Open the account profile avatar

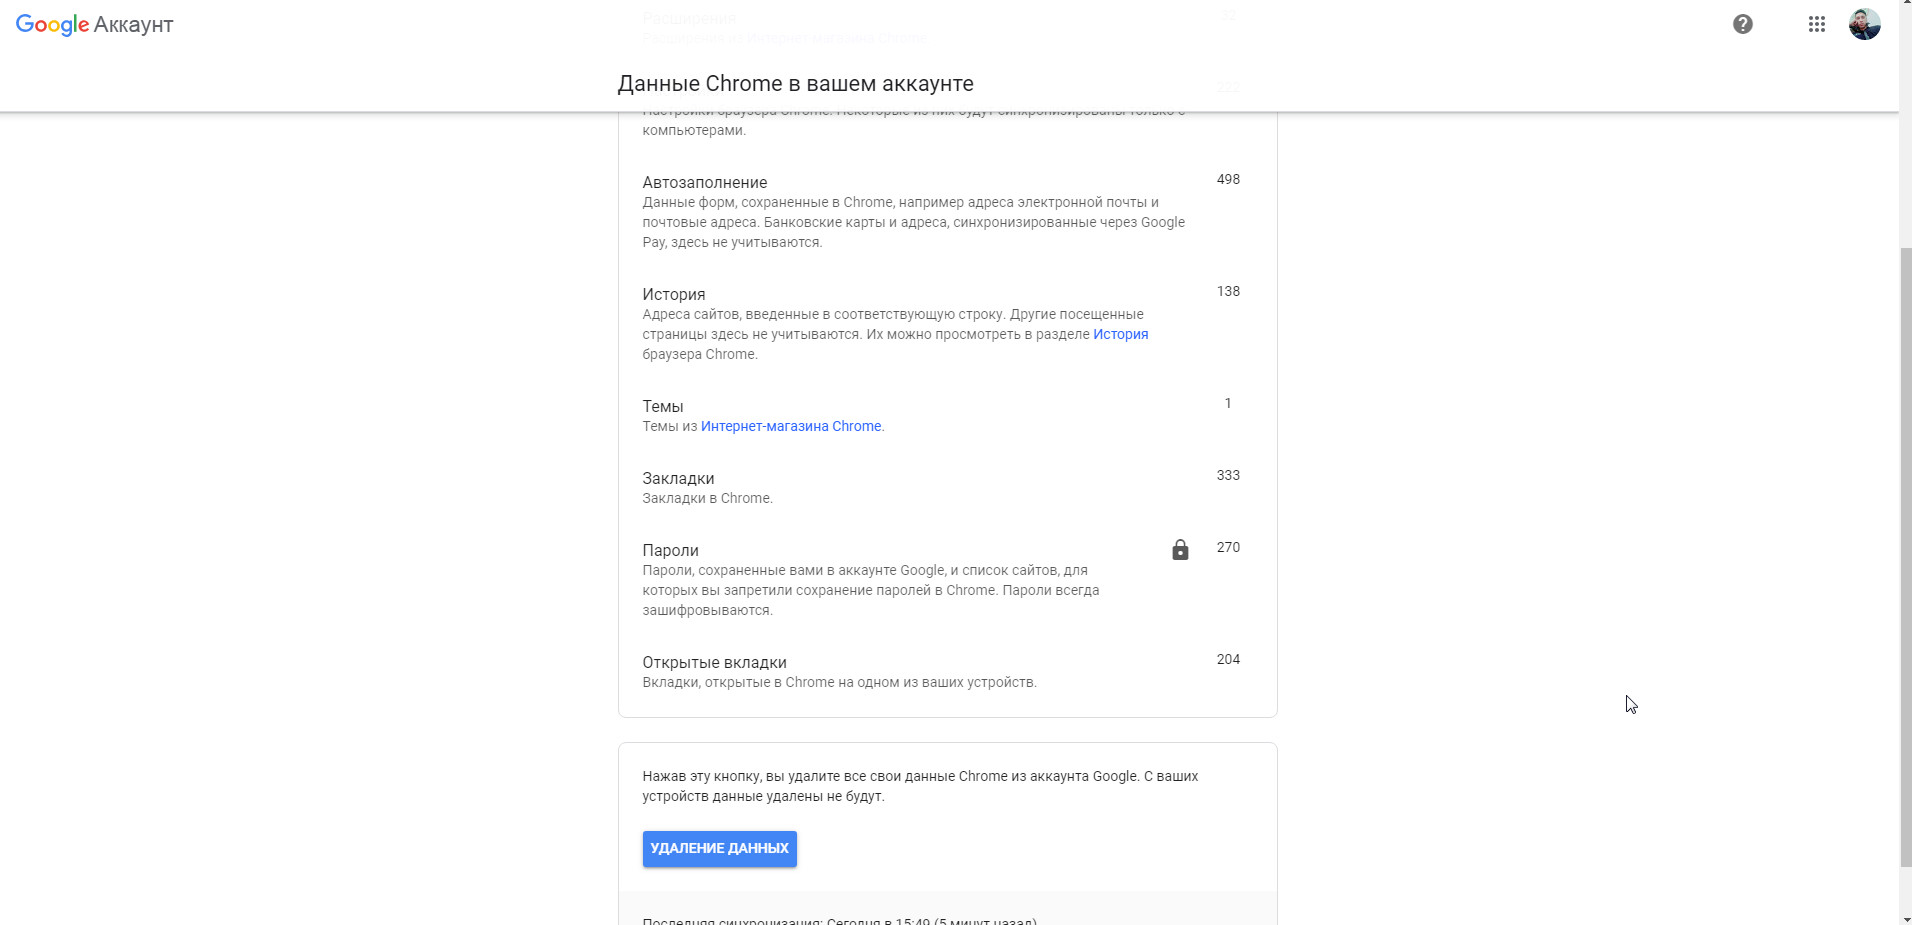click(x=1864, y=24)
